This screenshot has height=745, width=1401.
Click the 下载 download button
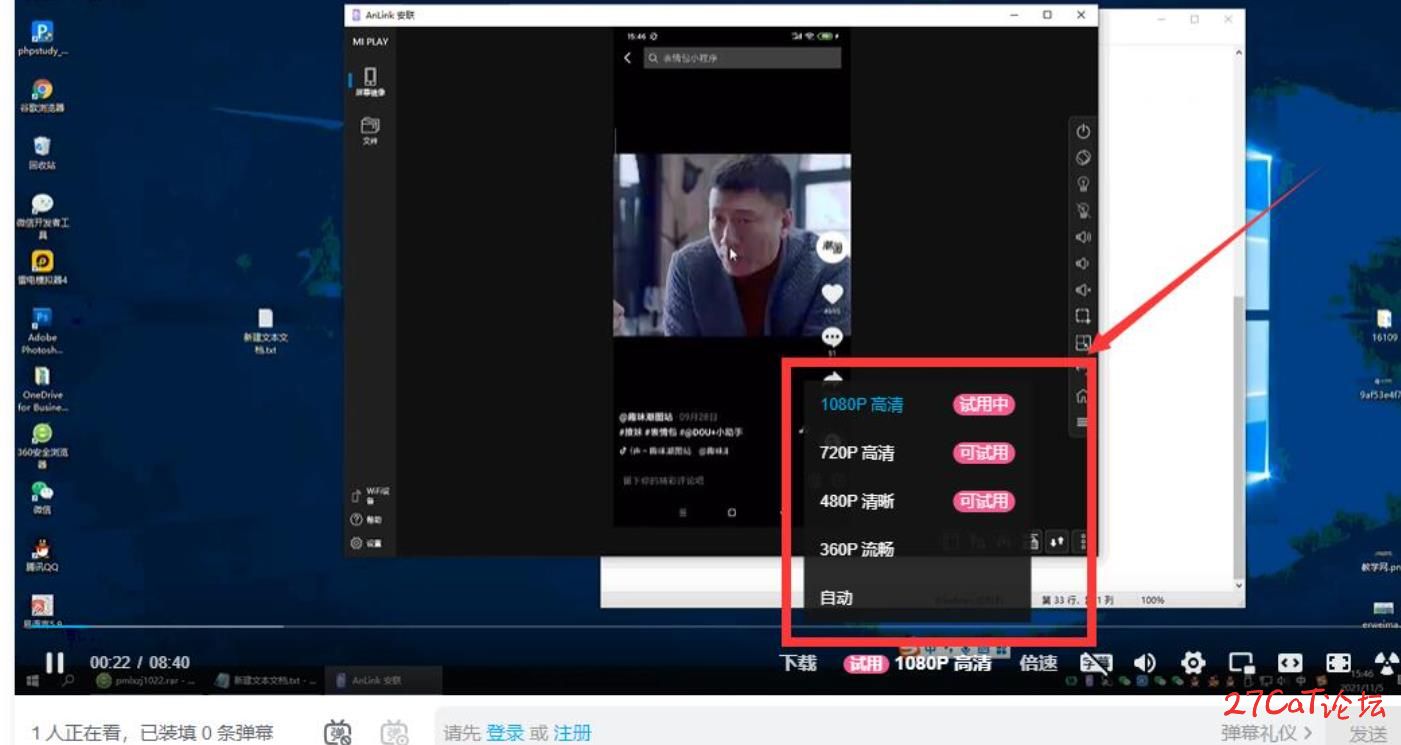click(x=798, y=663)
